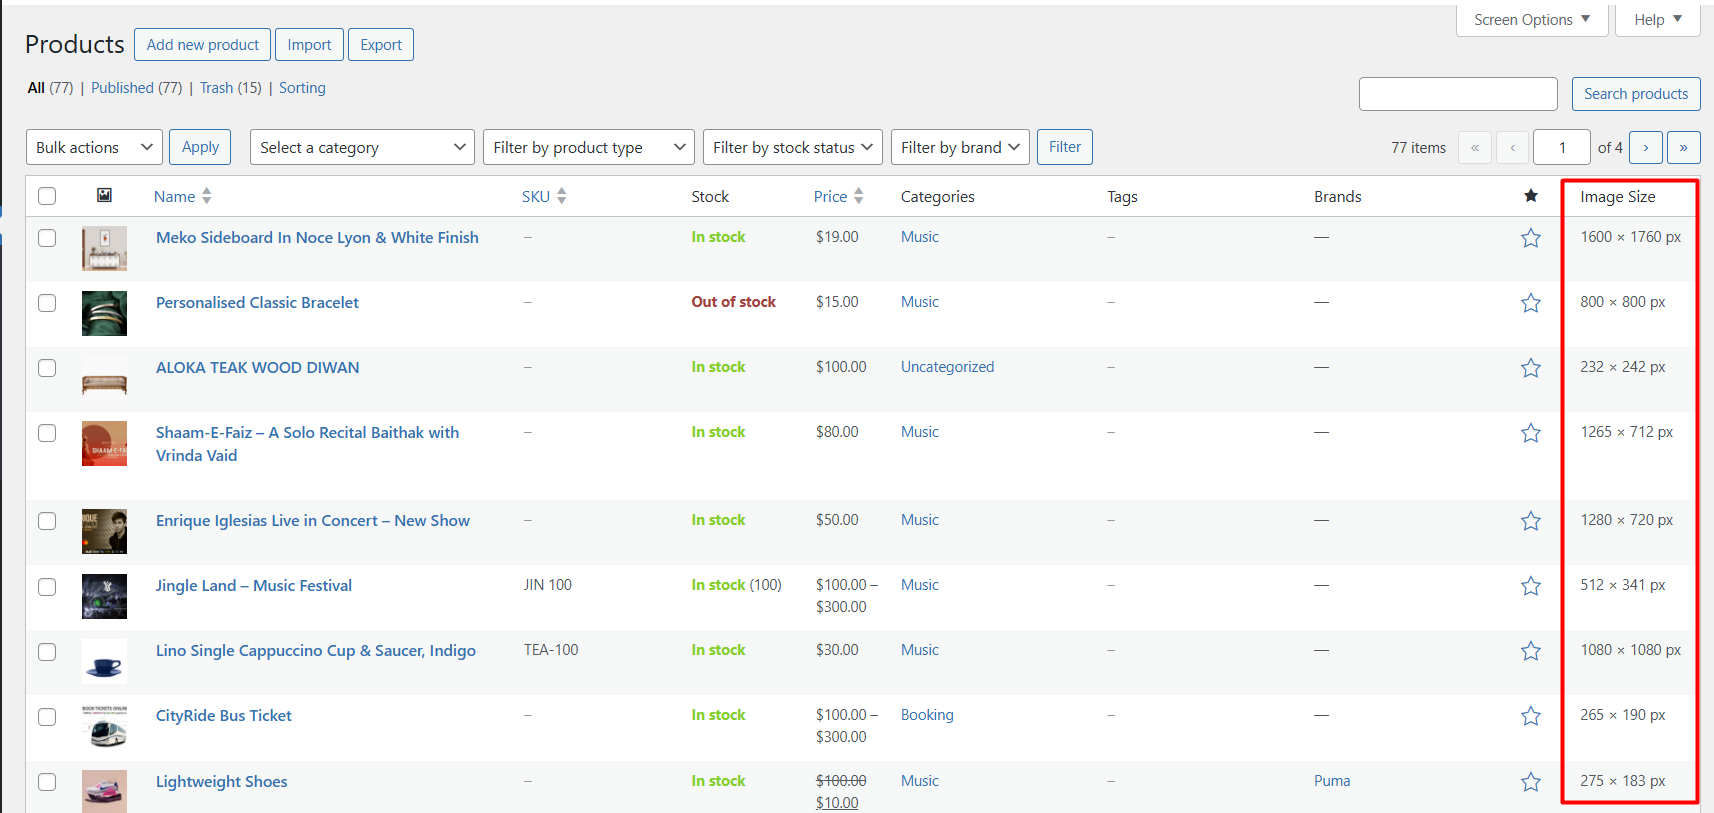The image size is (1714, 813).
Task: Expand the Filter by stock status dropdown
Action: [792, 148]
